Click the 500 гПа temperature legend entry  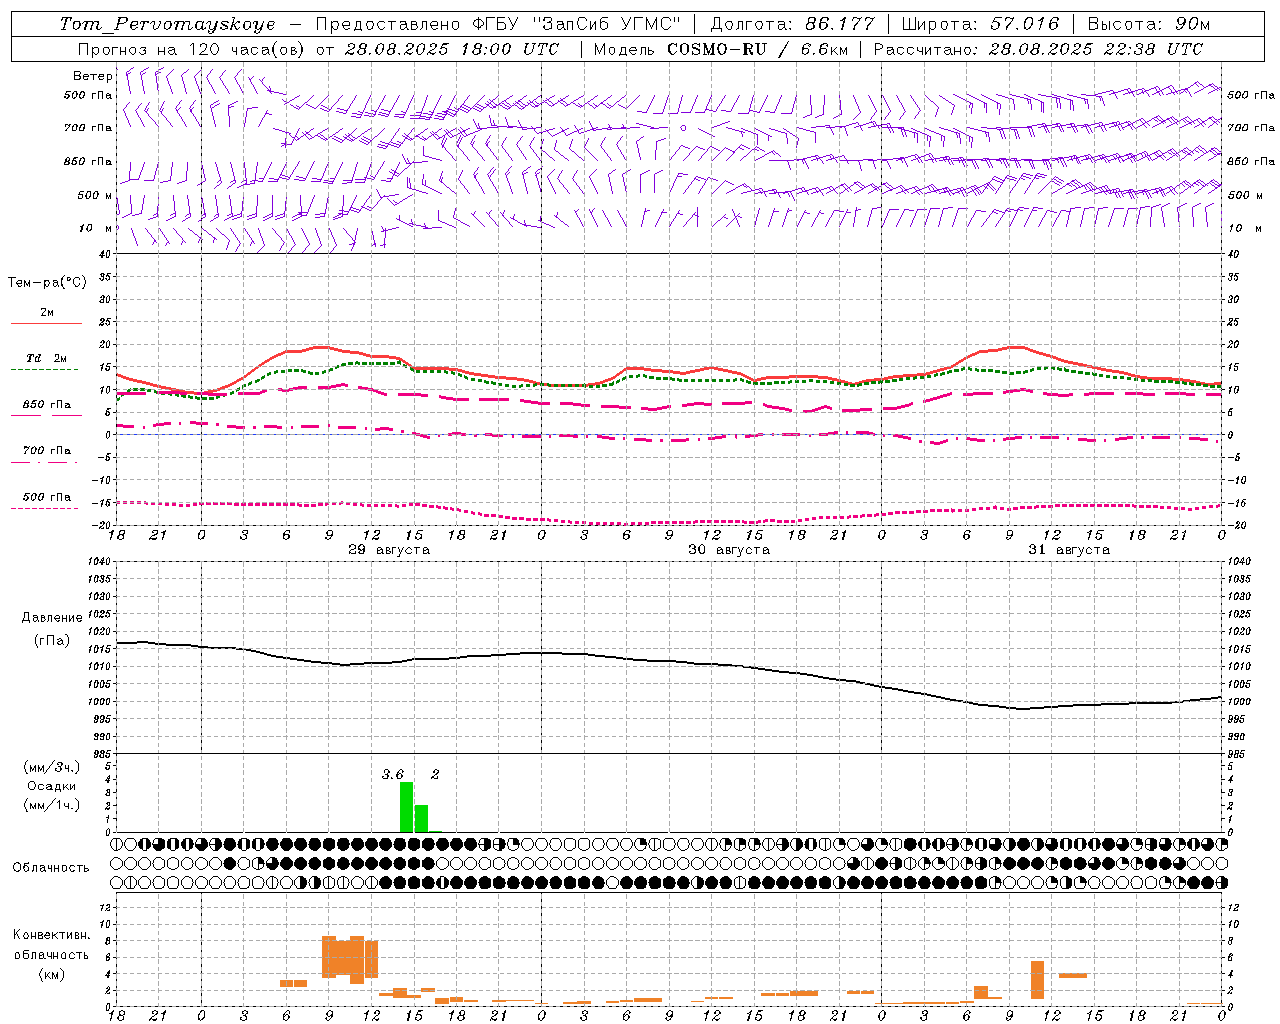tap(46, 497)
